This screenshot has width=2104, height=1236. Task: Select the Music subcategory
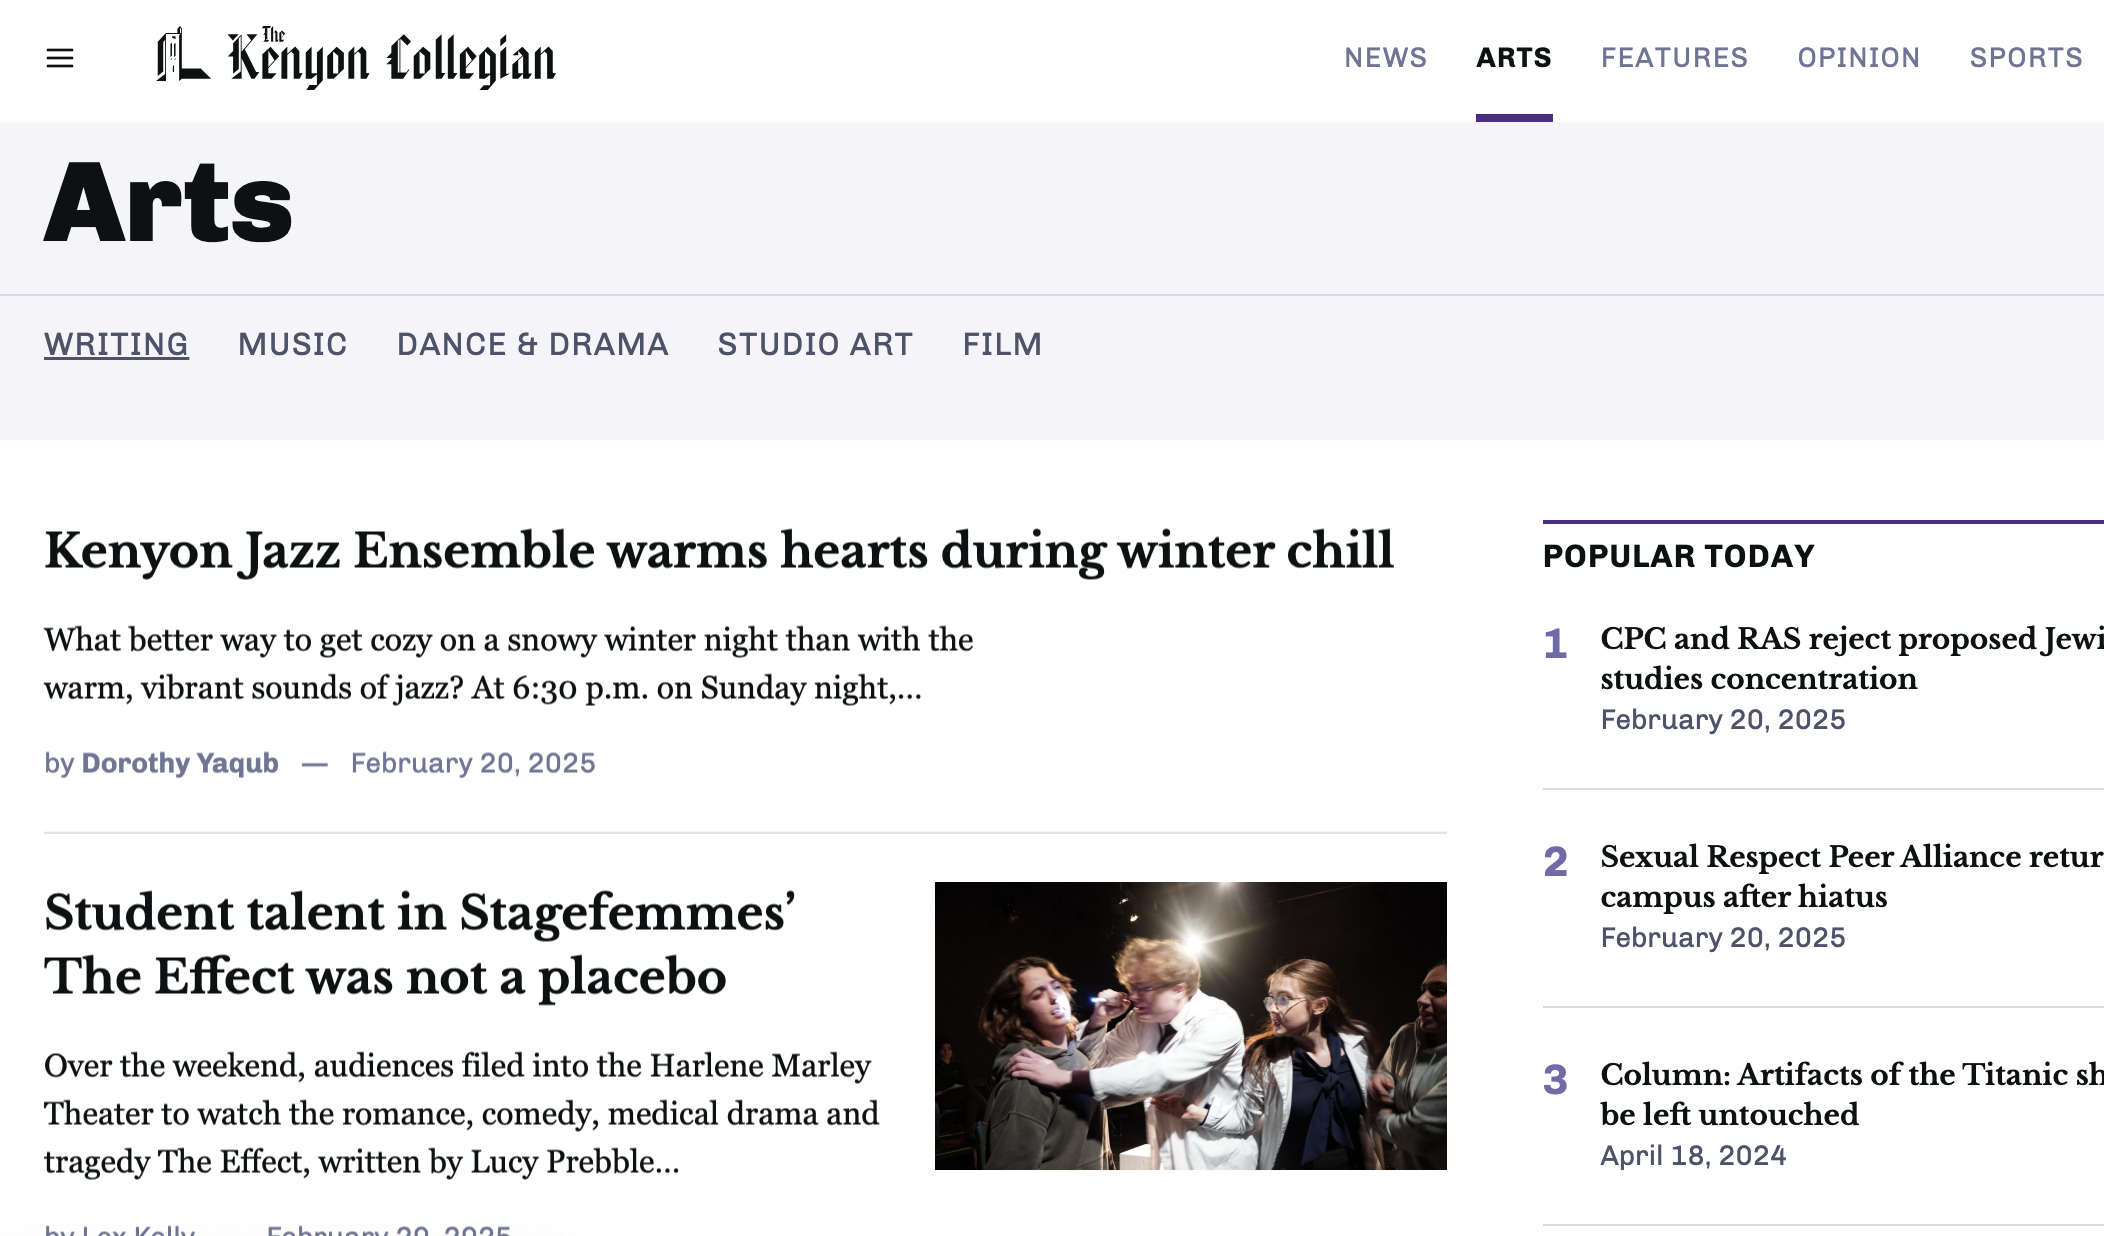coord(293,344)
